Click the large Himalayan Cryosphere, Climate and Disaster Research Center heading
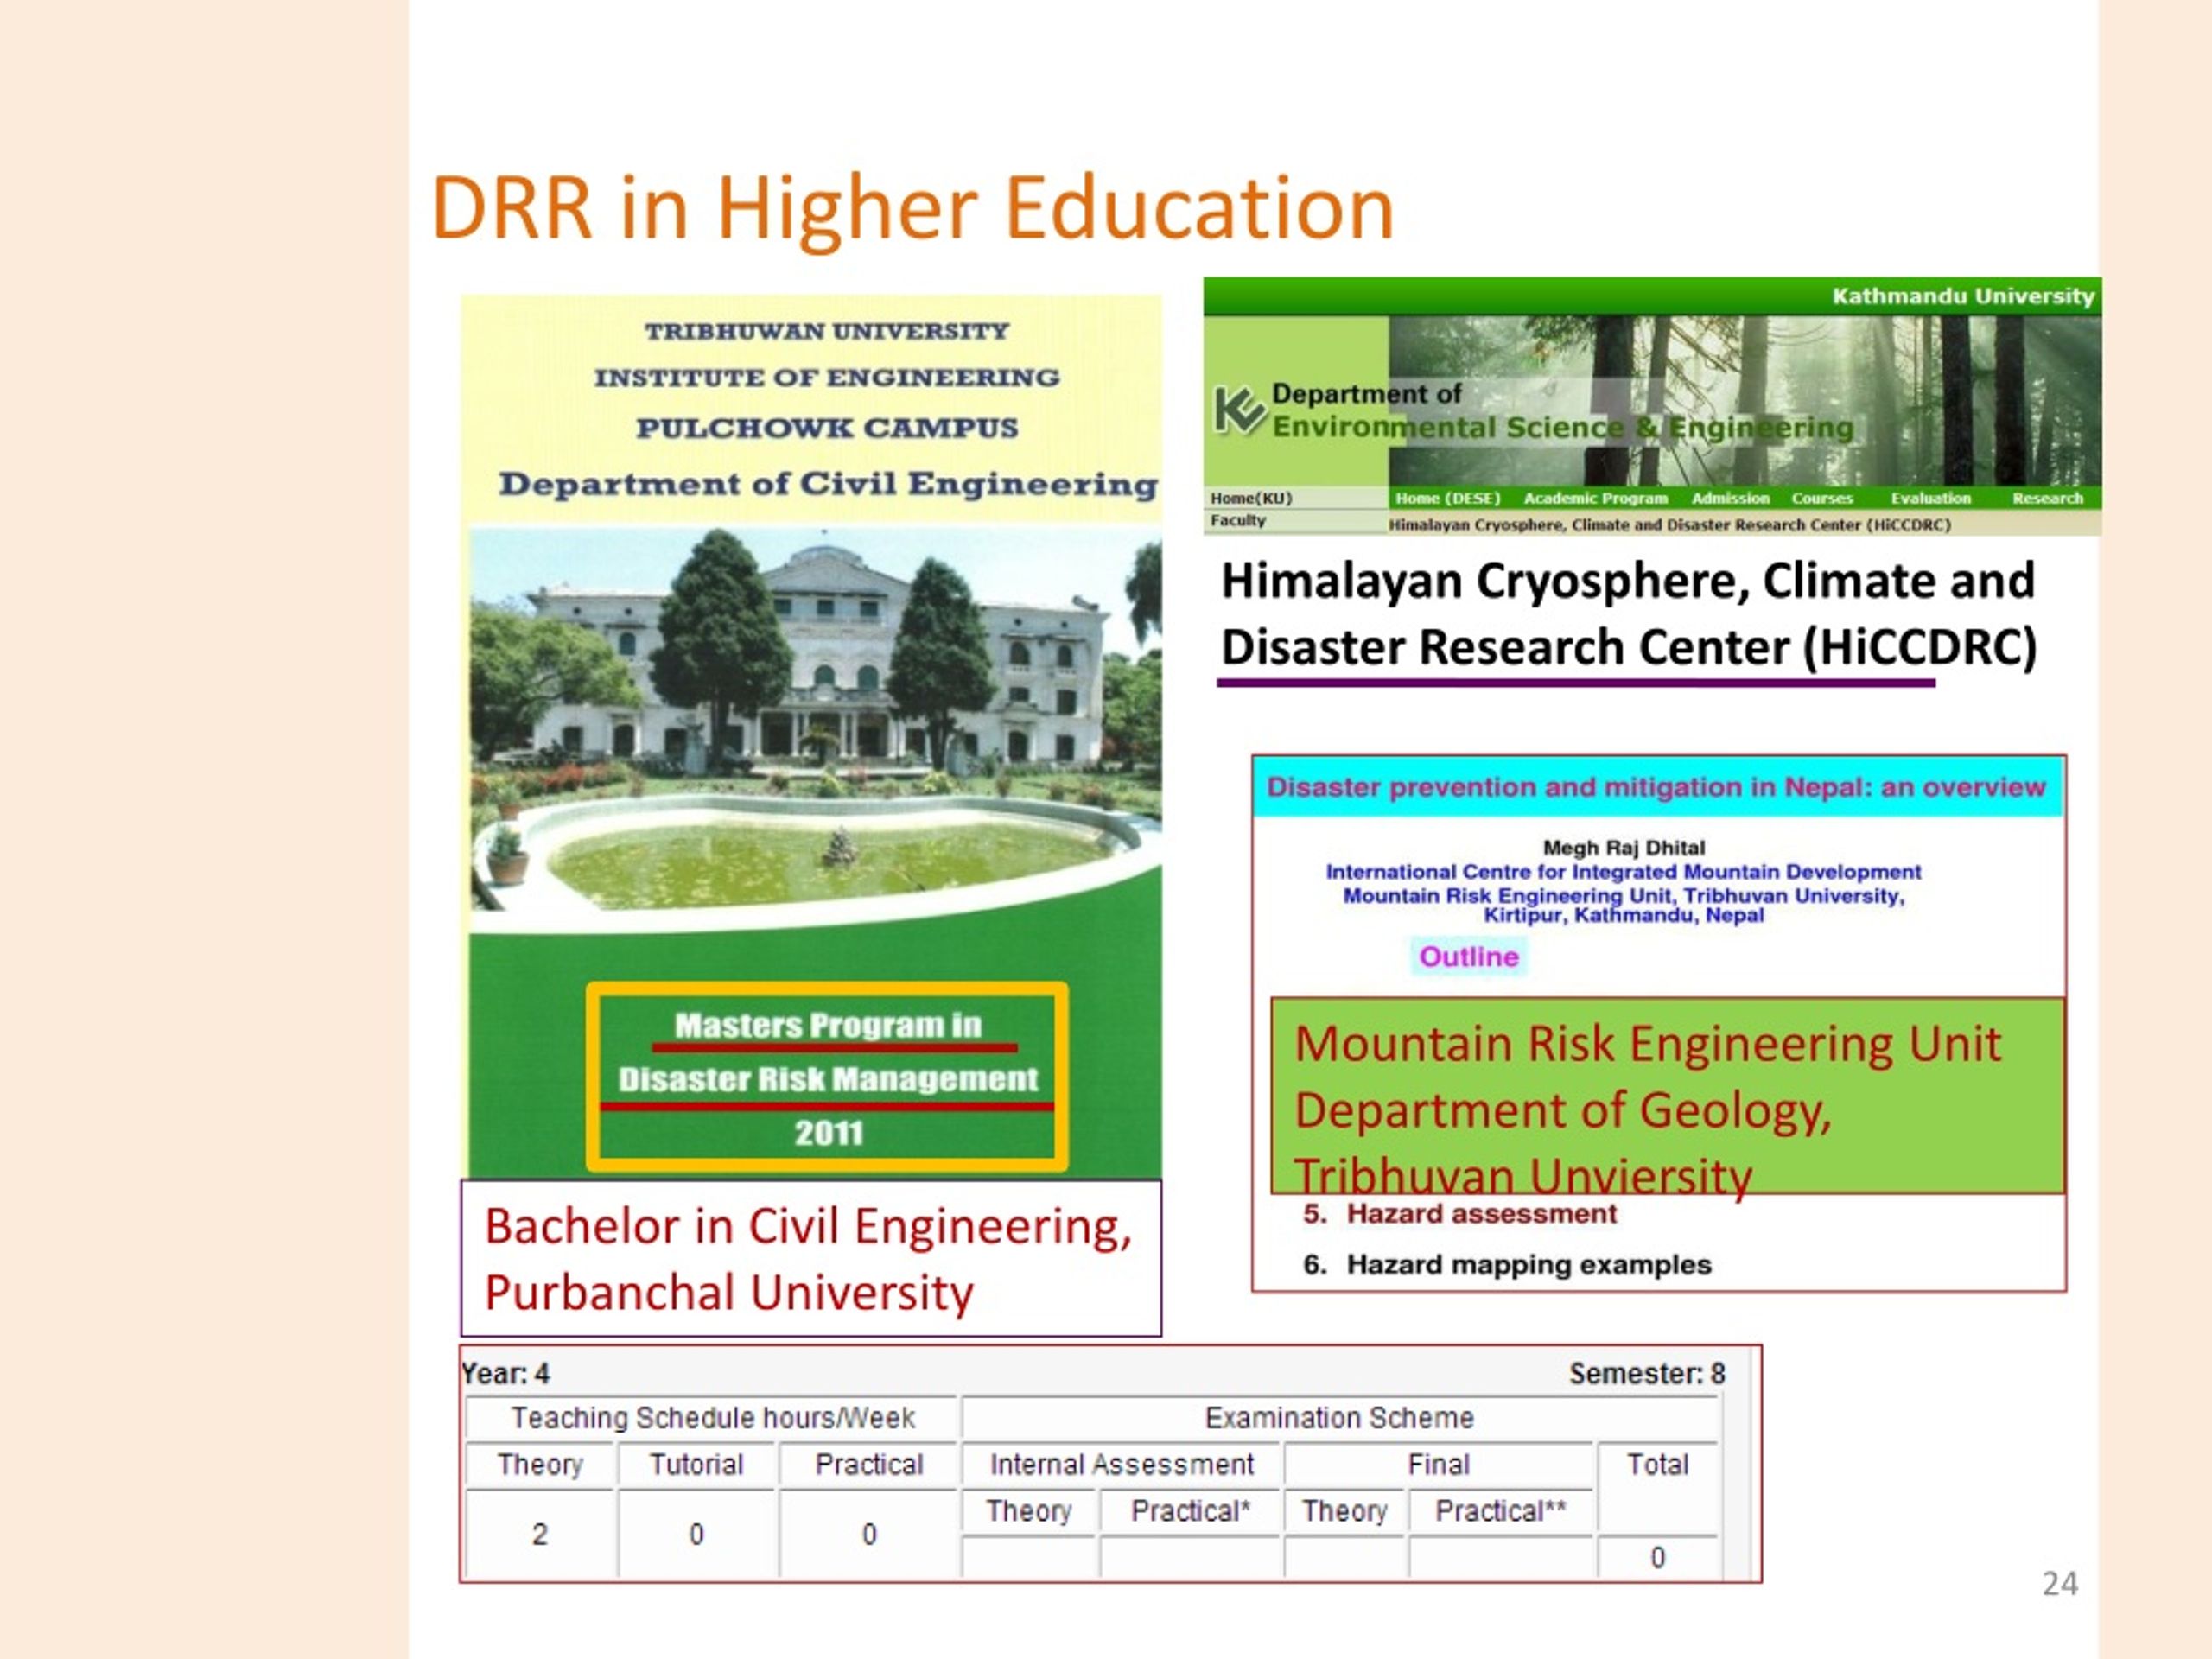This screenshot has height=1659, width=2212. [x=1628, y=614]
